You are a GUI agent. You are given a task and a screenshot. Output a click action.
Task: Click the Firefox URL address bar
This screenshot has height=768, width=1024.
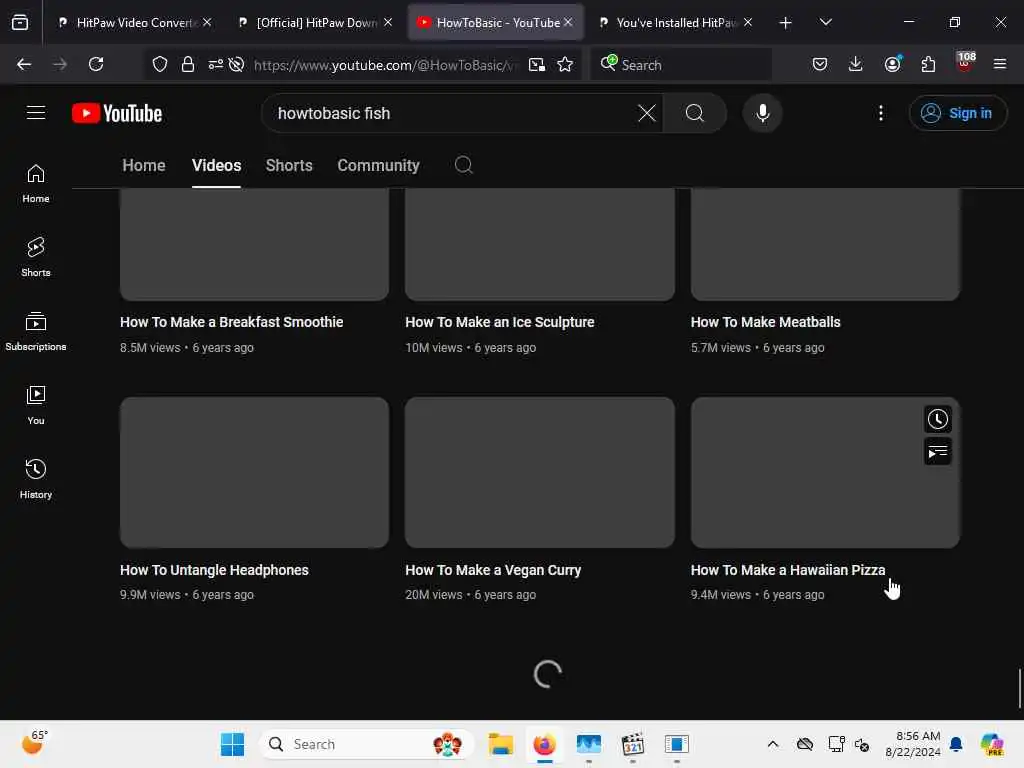(x=385, y=65)
